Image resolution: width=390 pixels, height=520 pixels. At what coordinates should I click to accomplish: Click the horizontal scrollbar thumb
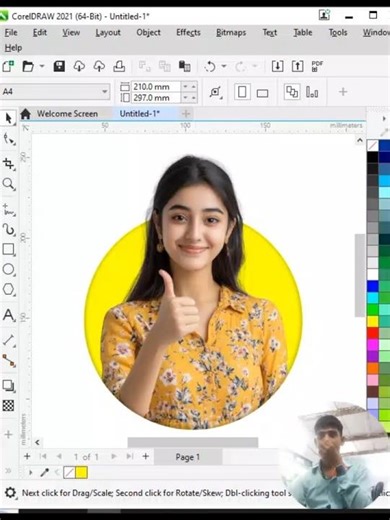pos(193,442)
